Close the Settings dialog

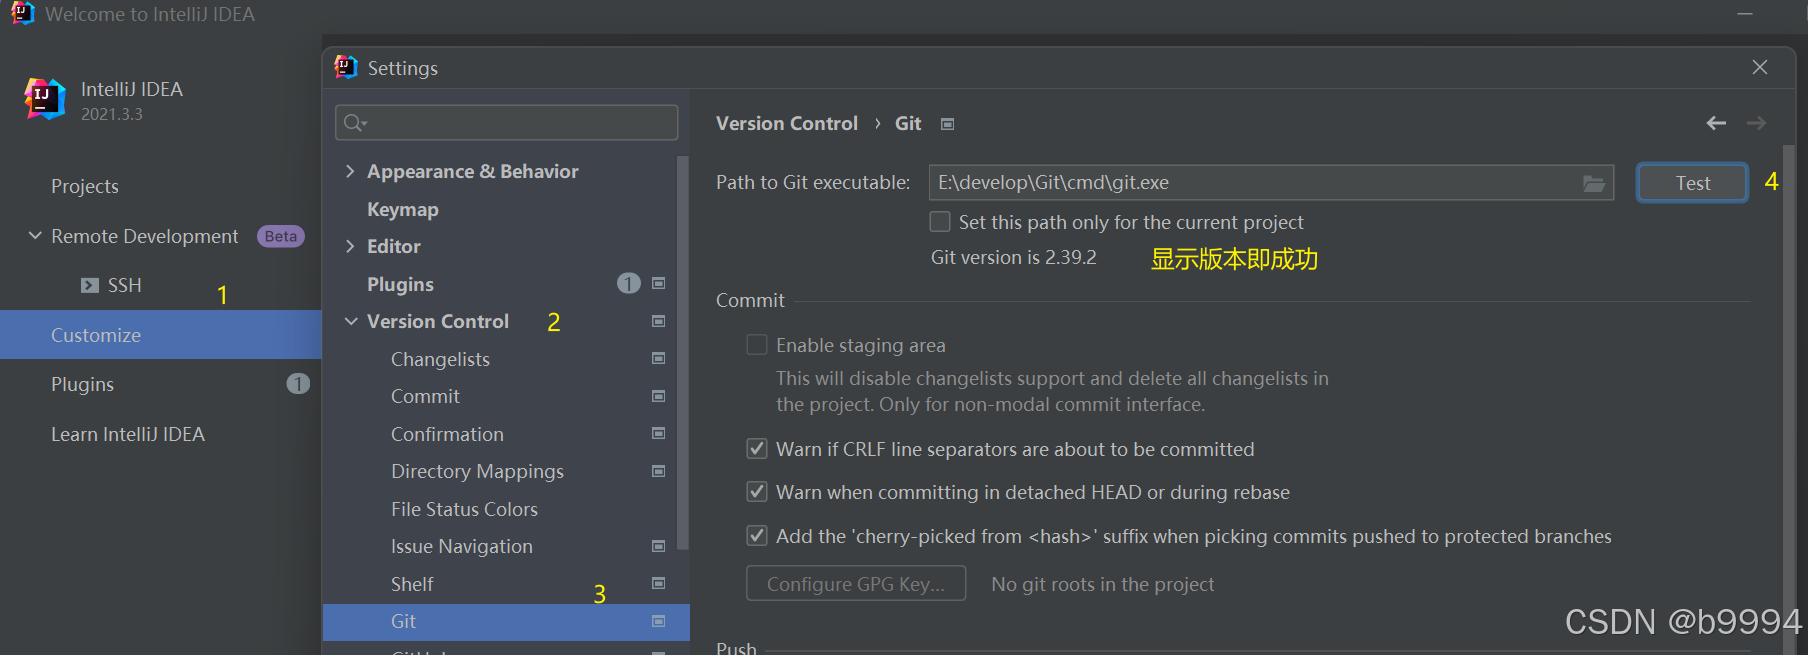click(1760, 67)
